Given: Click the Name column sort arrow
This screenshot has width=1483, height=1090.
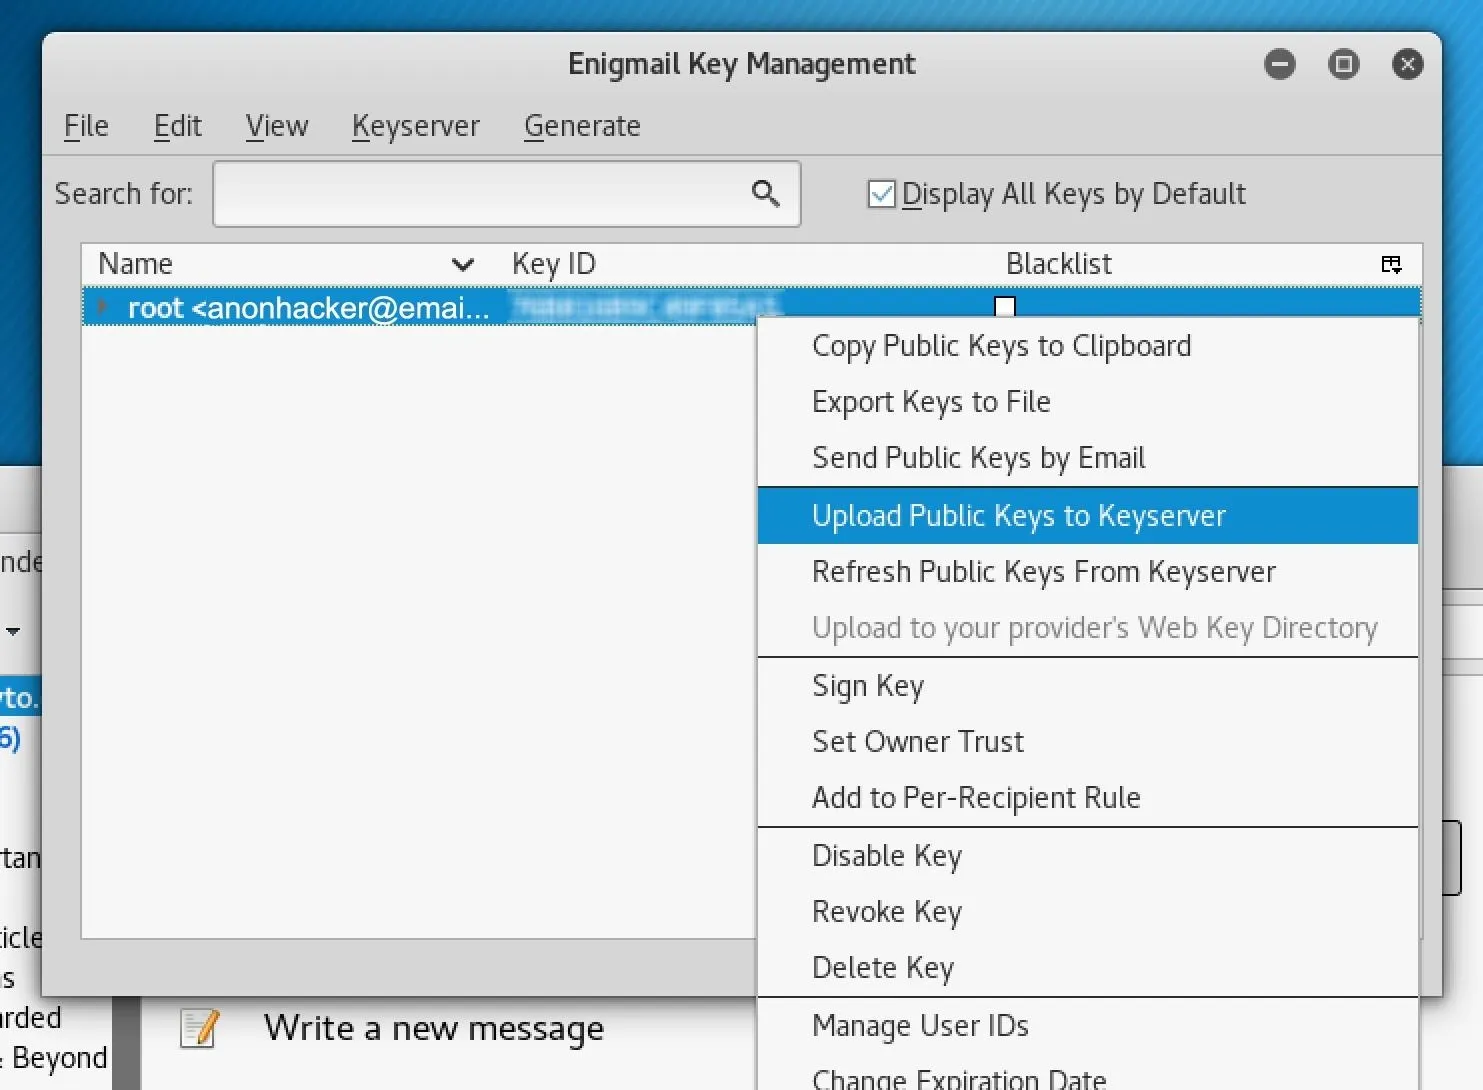Looking at the screenshot, I should (x=462, y=264).
